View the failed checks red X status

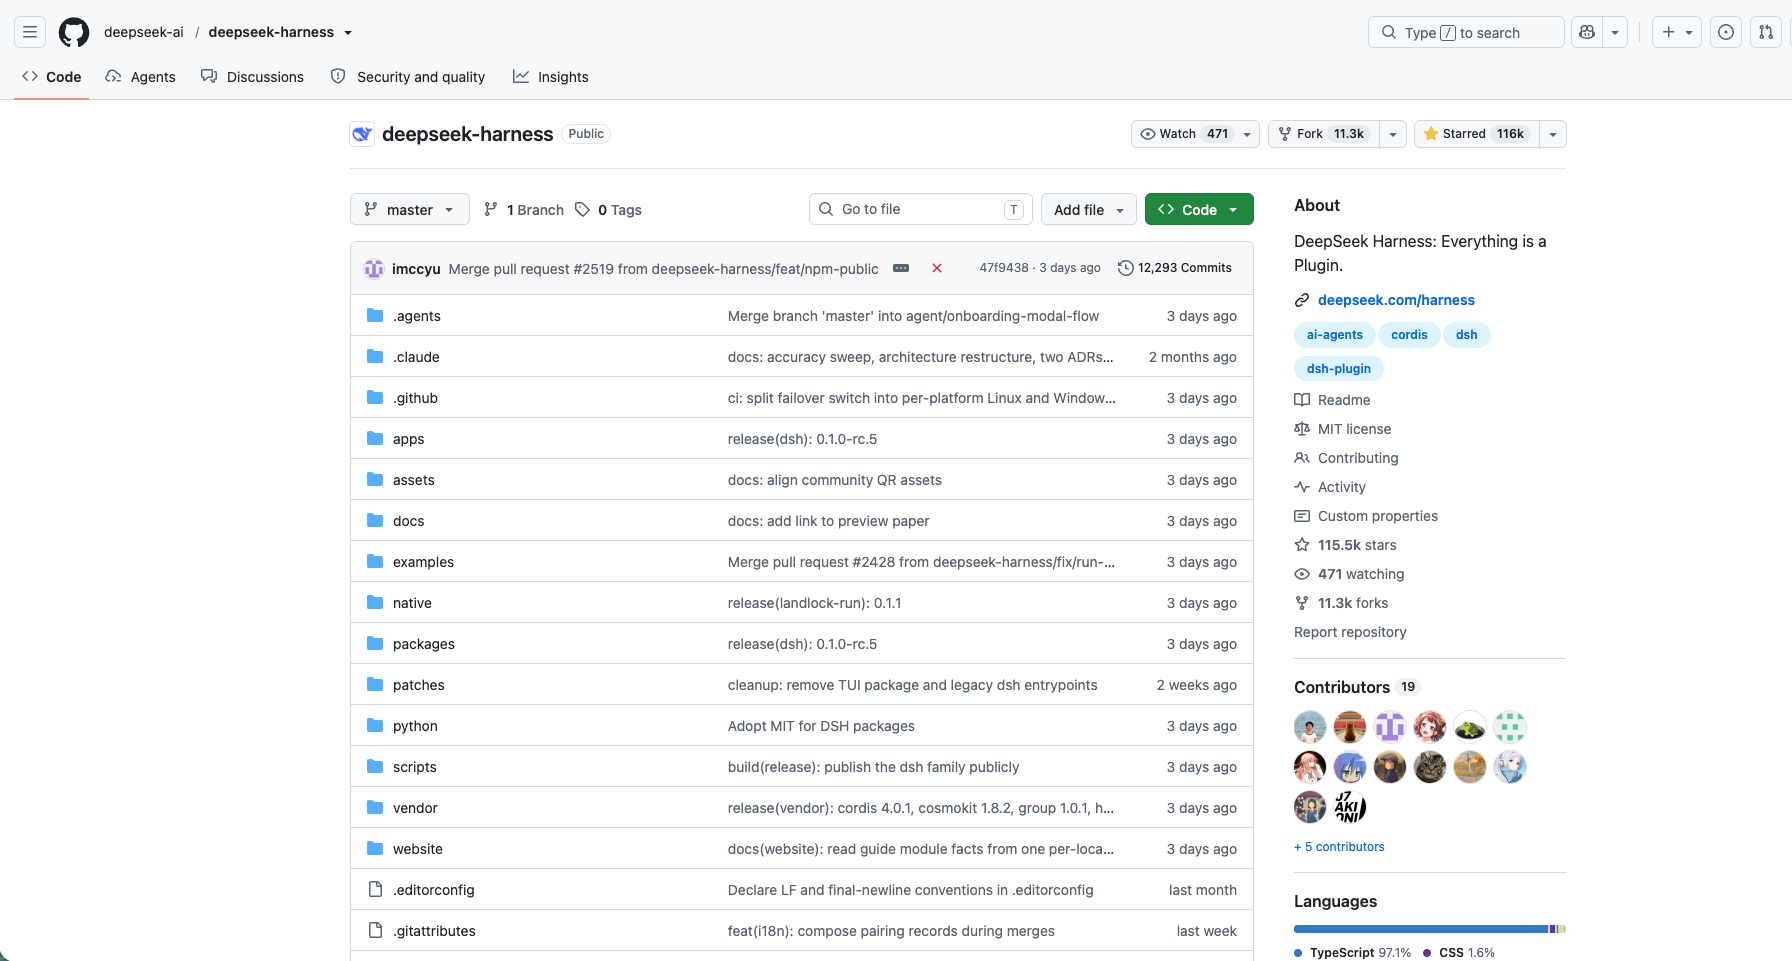coord(937,268)
